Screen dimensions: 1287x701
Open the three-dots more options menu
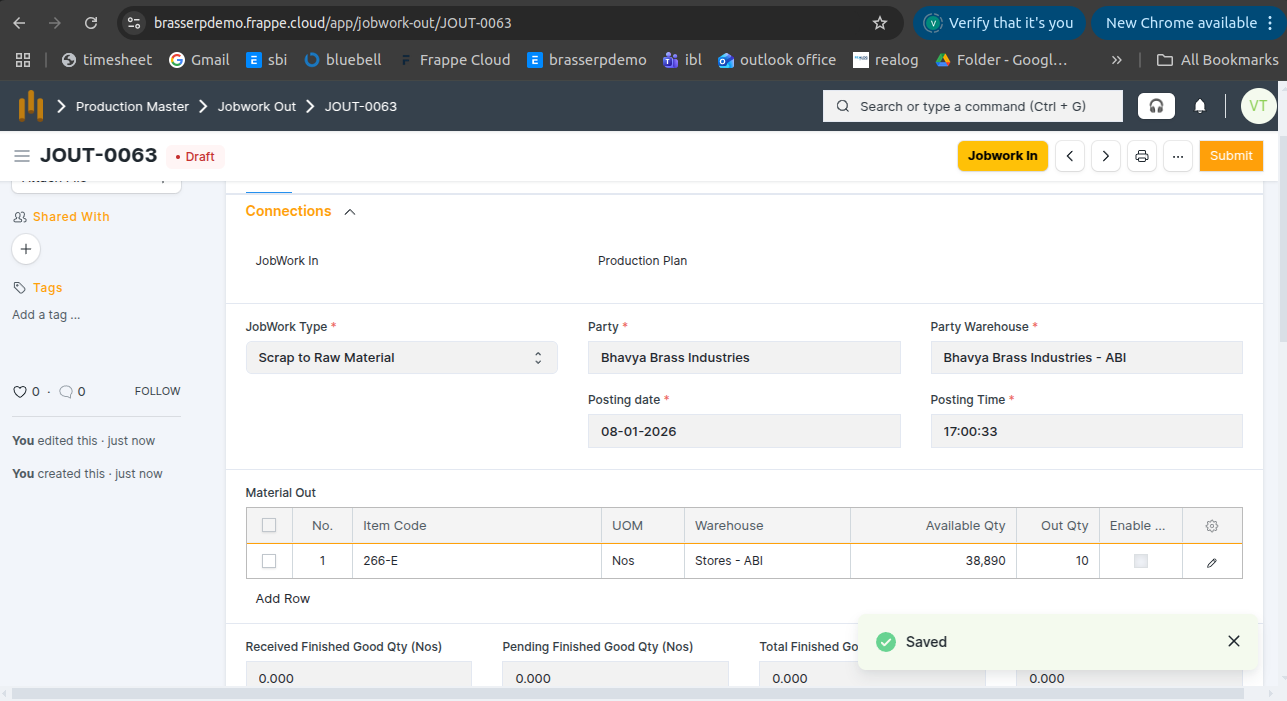1177,156
